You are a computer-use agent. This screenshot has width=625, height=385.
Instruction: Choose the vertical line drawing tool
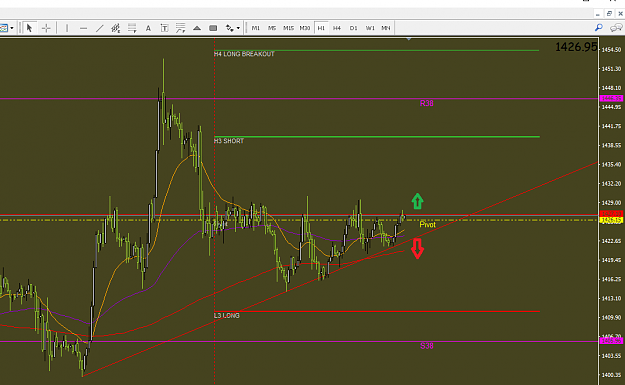tap(67, 28)
